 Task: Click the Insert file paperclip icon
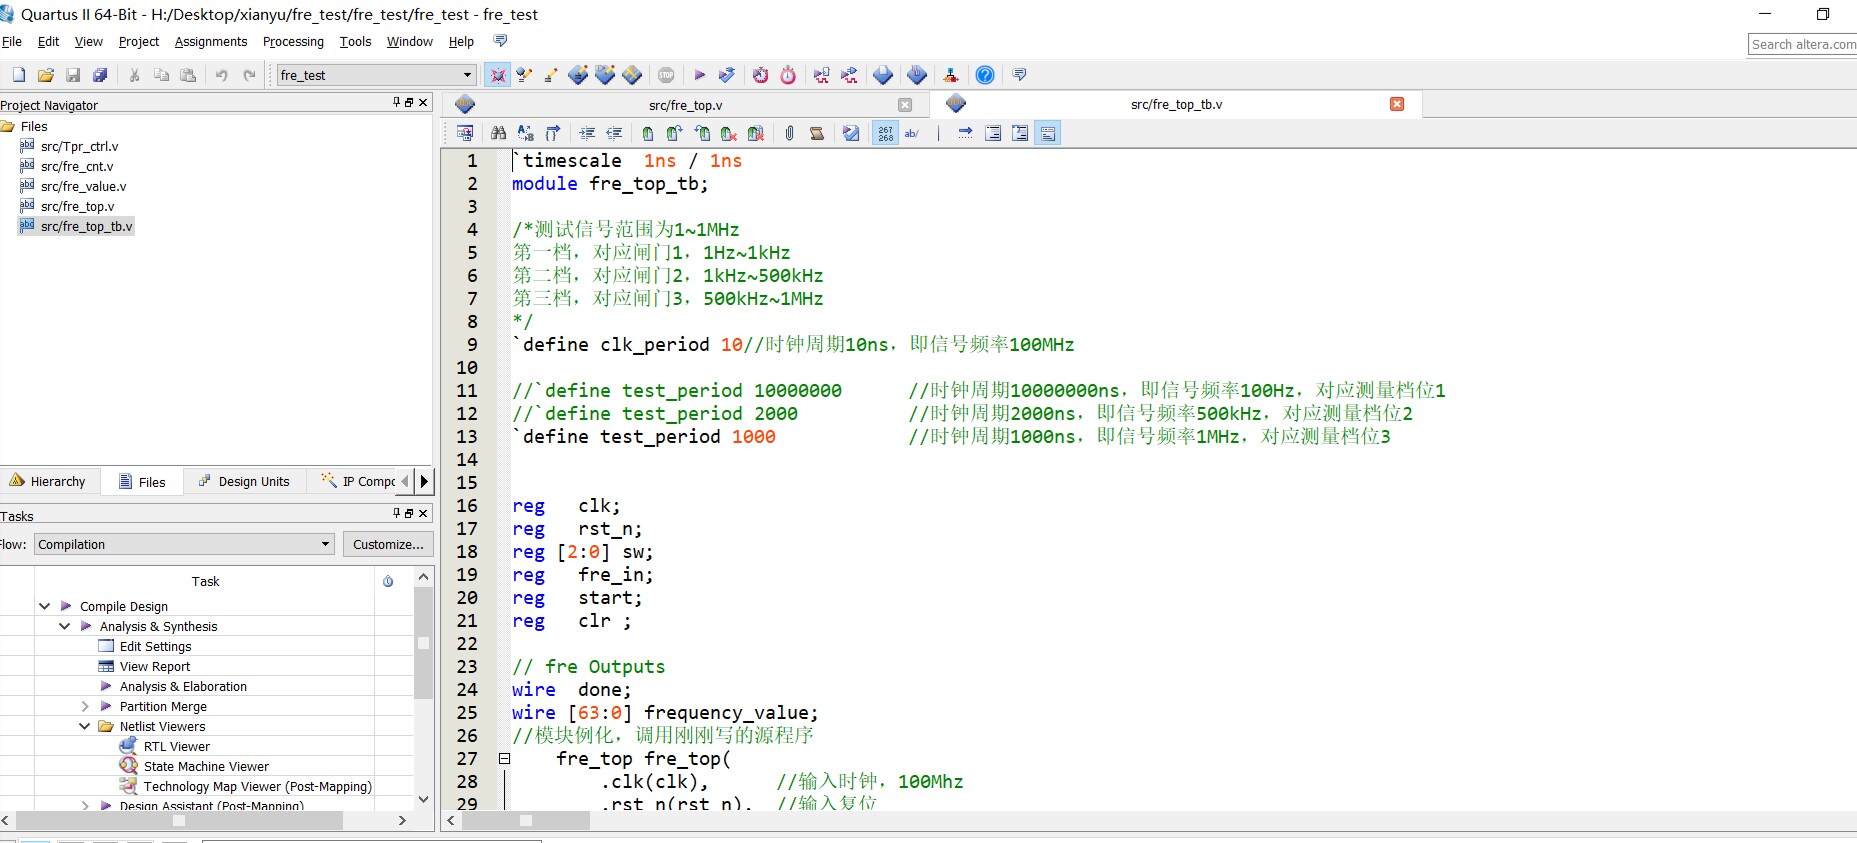click(790, 133)
